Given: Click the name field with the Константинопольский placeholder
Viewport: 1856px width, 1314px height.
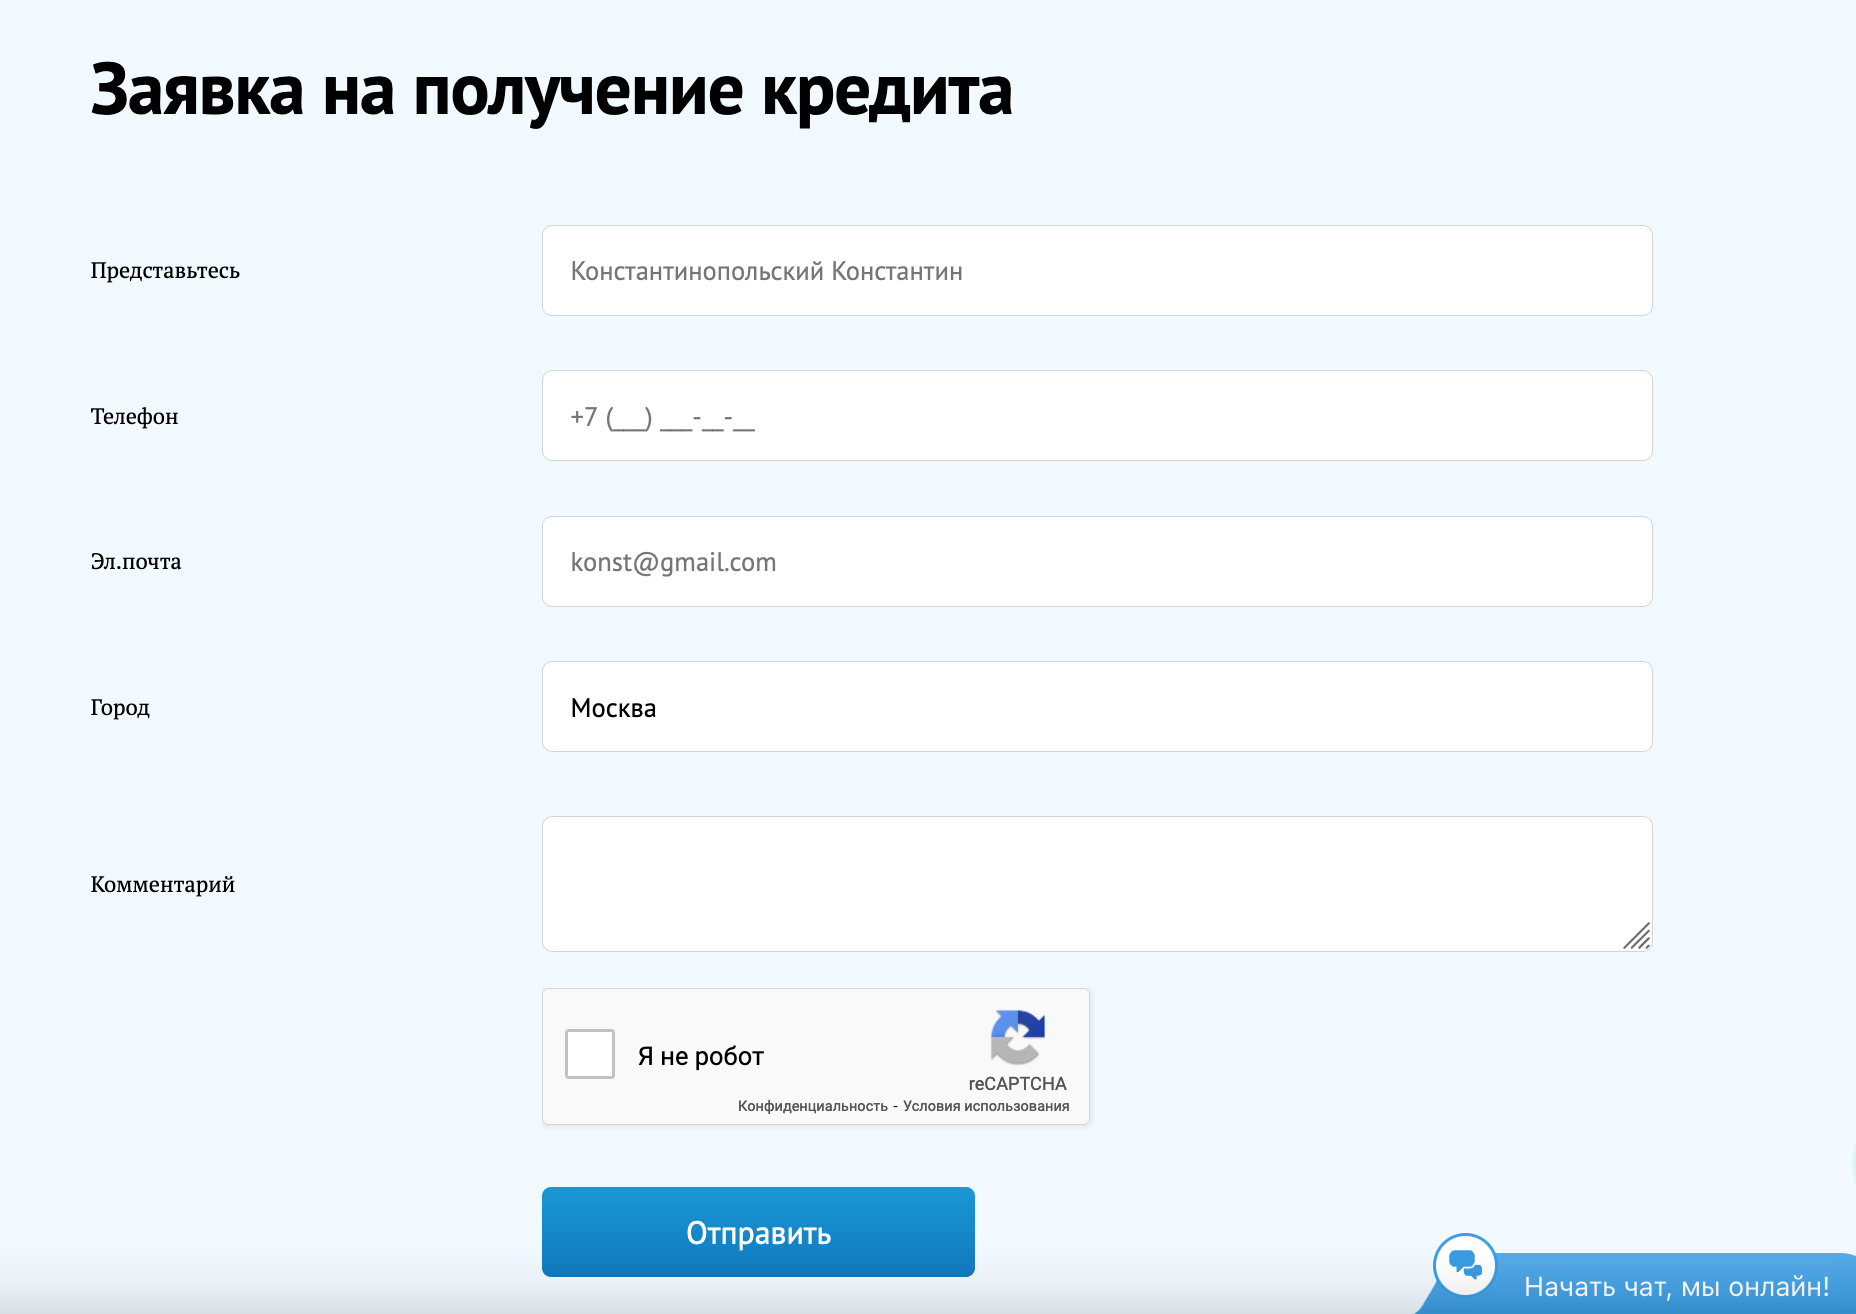Looking at the screenshot, I should tap(1097, 271).
